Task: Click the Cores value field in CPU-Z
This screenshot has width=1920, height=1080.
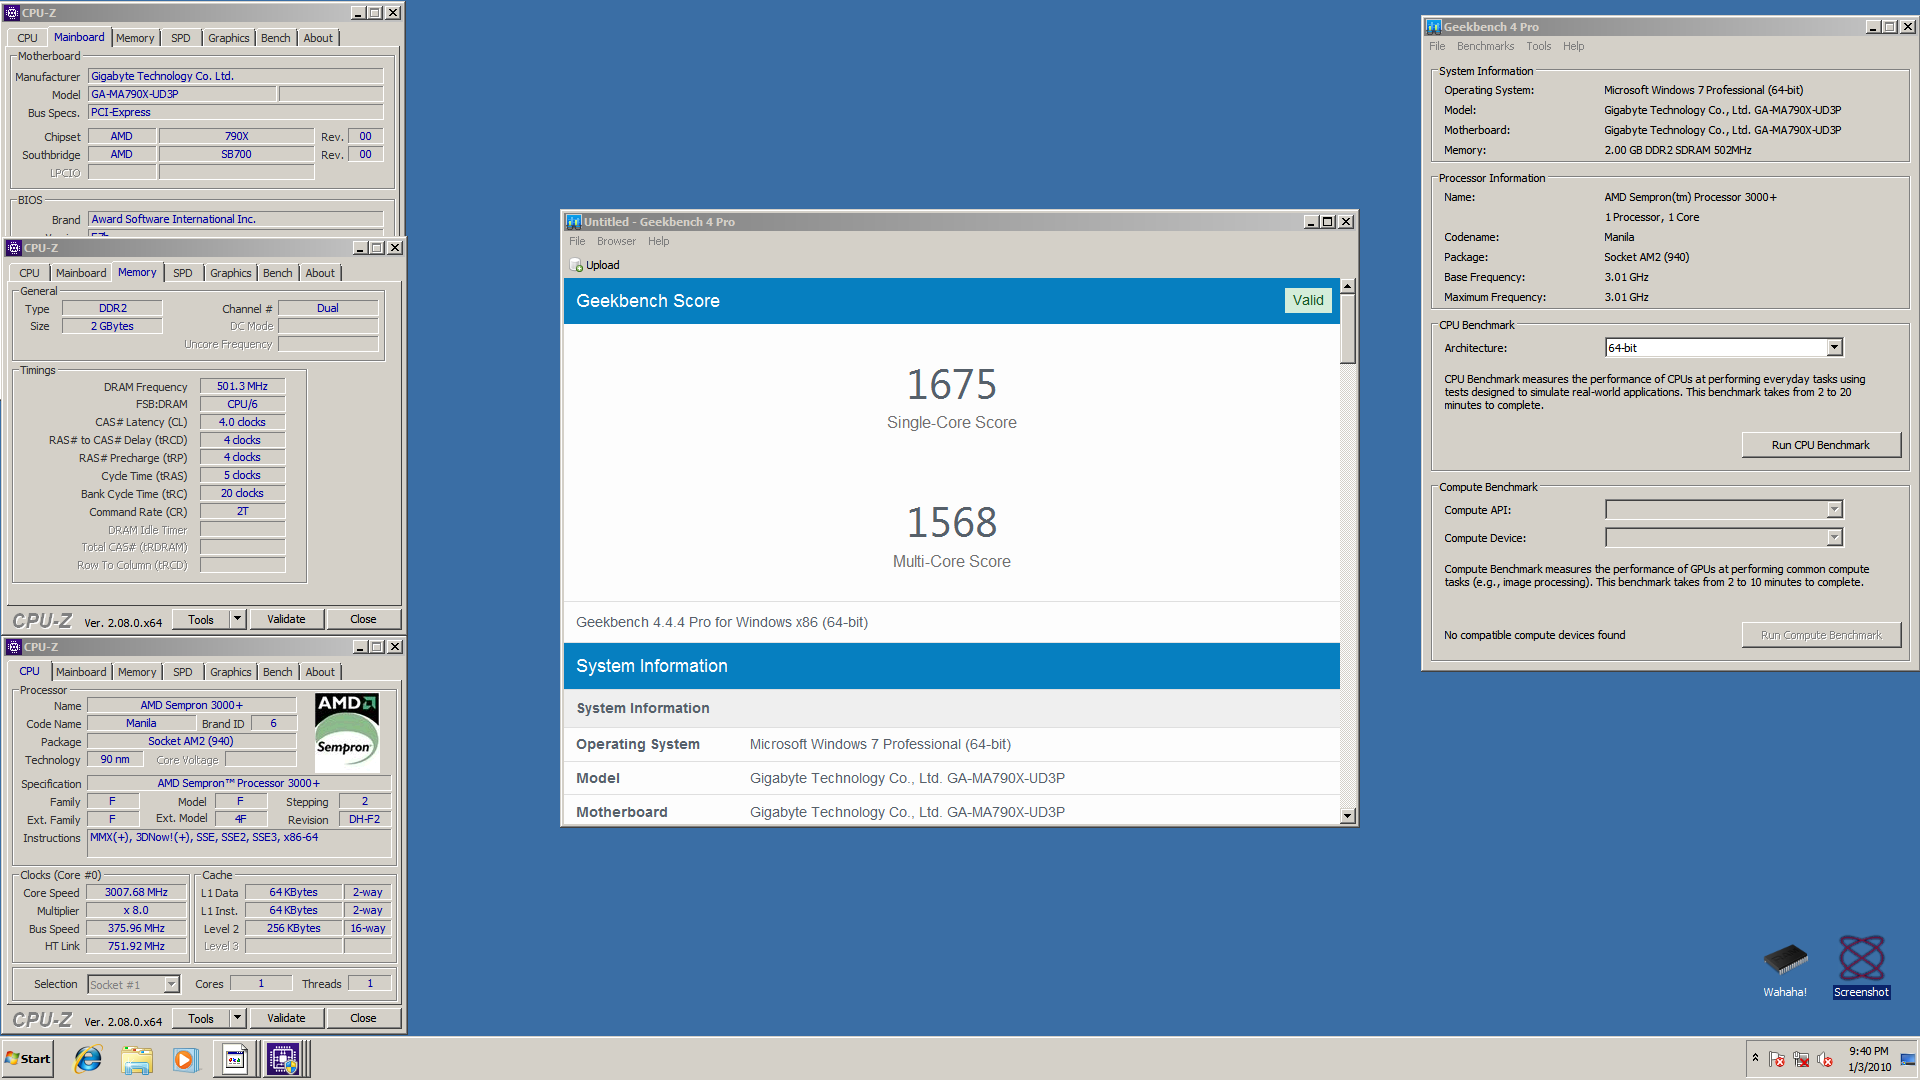Action: [x=261, y=984]
